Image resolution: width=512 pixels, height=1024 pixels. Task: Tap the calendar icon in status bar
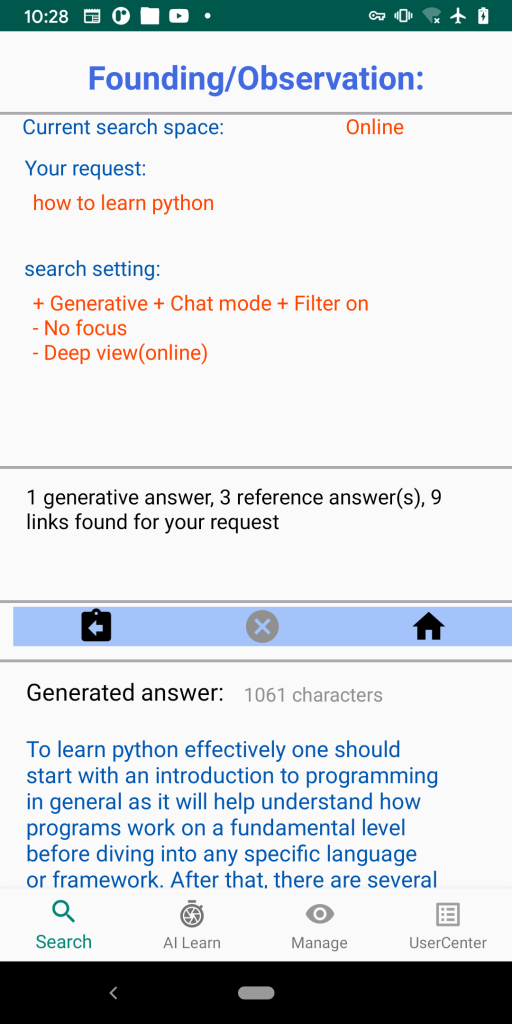coord(92,16)
